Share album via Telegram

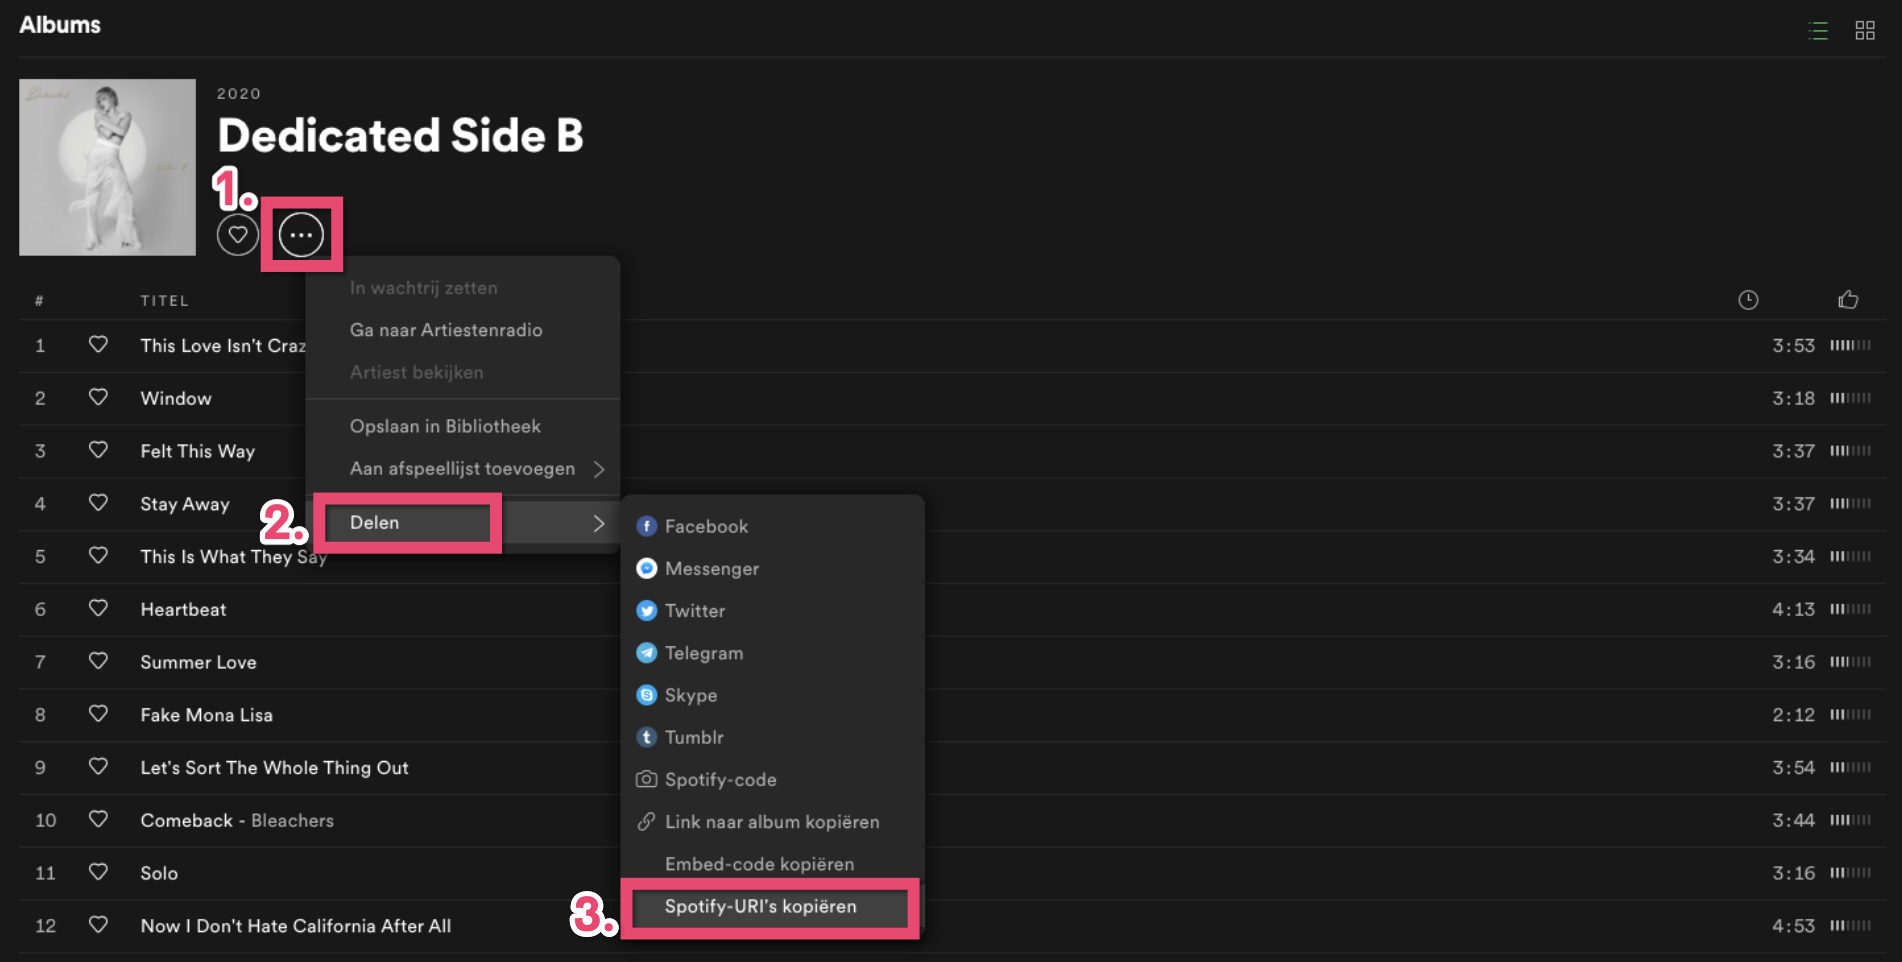coord(703,653)
